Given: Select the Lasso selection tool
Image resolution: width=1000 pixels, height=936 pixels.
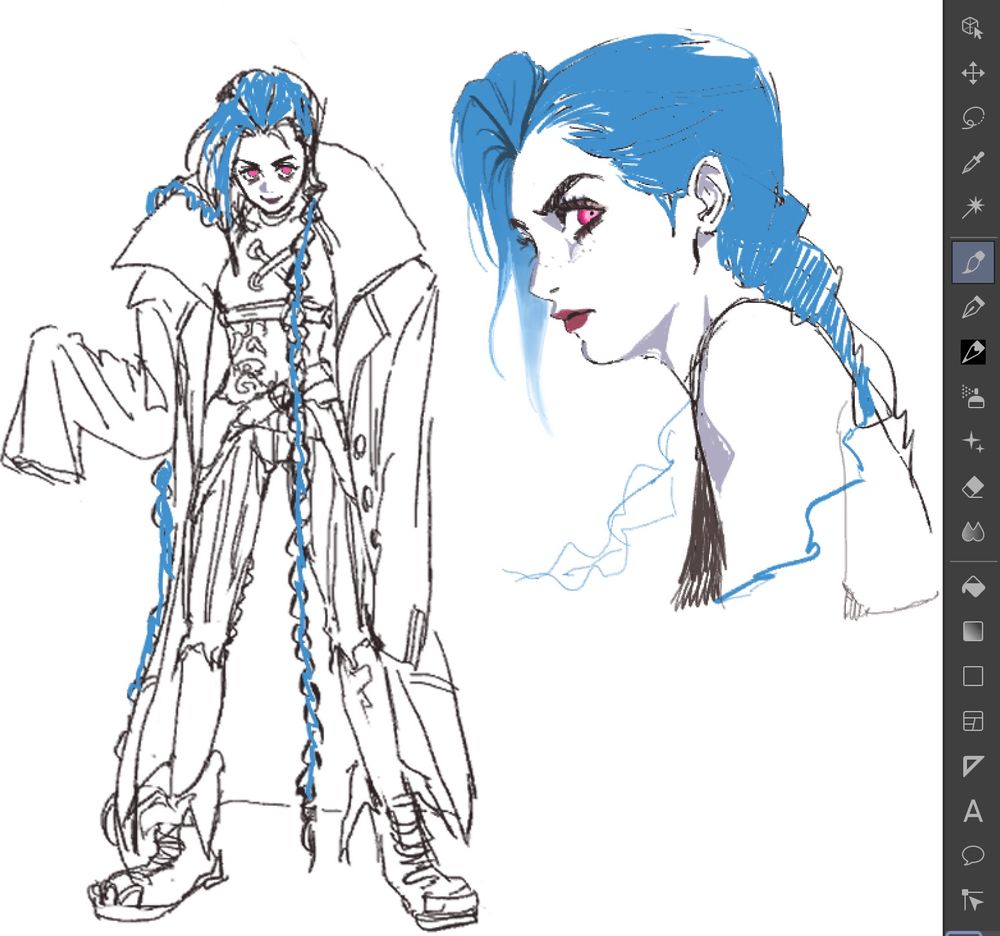Looking at the screenshot, I should [x=972, y=118].
